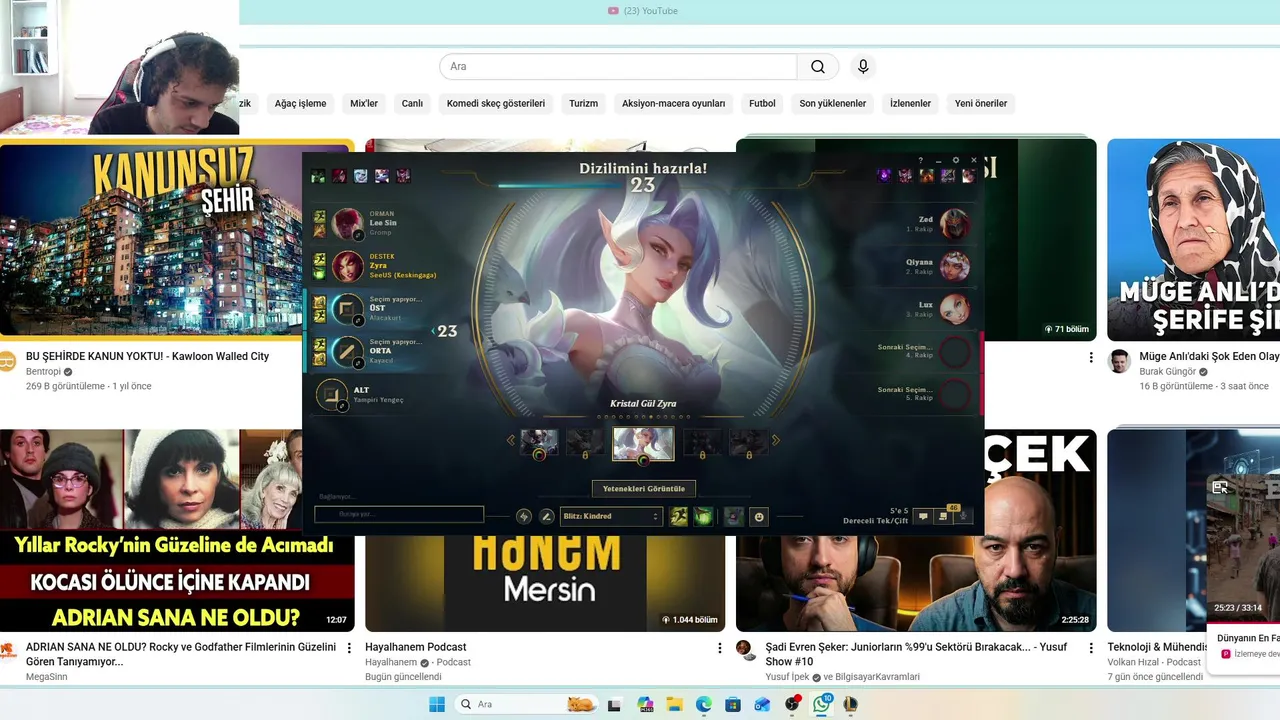Open more options for ADRIAN SANA NE OLDU
This screenshot has height=720, width=1280.
tap(349, 648)
